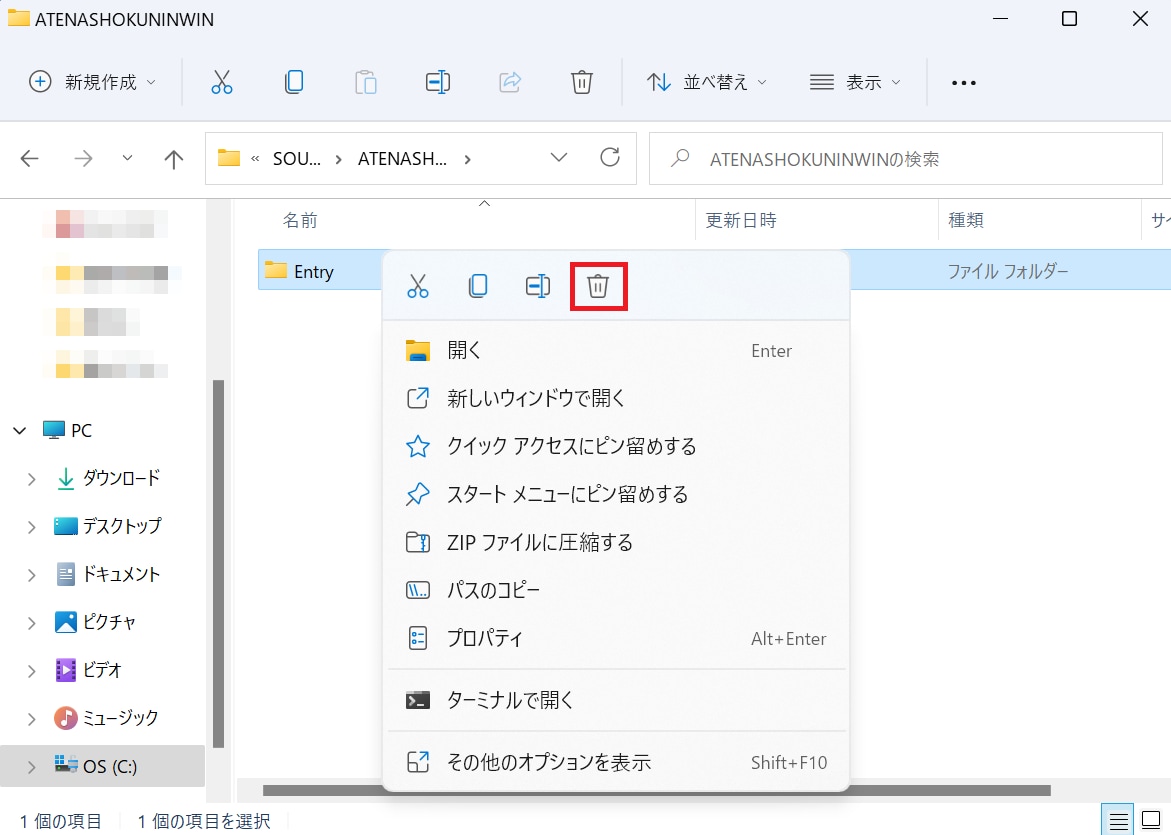This screenshot has height=835, width=1171.
Task: Click the SOU... breadcrumb segment
Action: pos(296,158)
